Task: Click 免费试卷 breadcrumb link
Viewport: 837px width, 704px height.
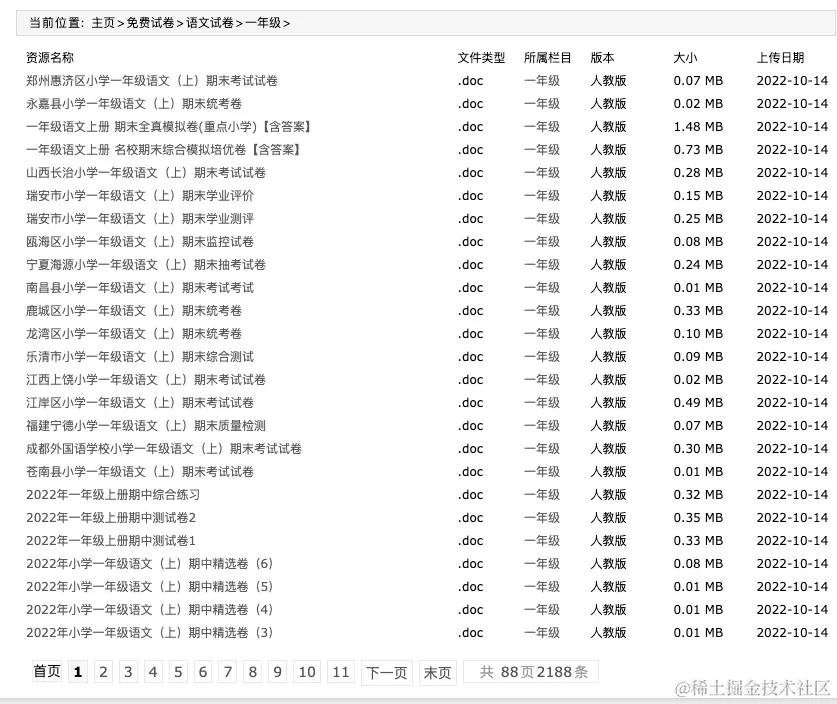Action: tap(150, 23)
